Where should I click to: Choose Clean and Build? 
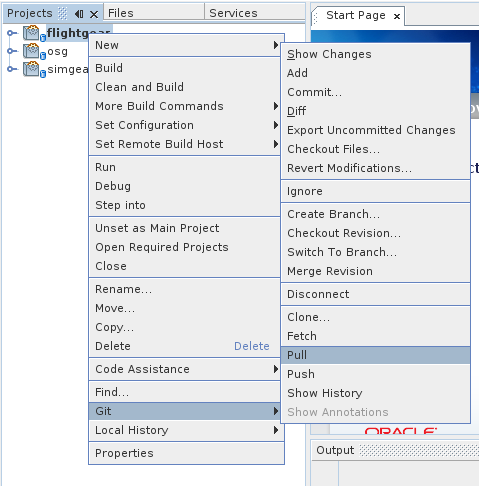click(x=184, y=87)
